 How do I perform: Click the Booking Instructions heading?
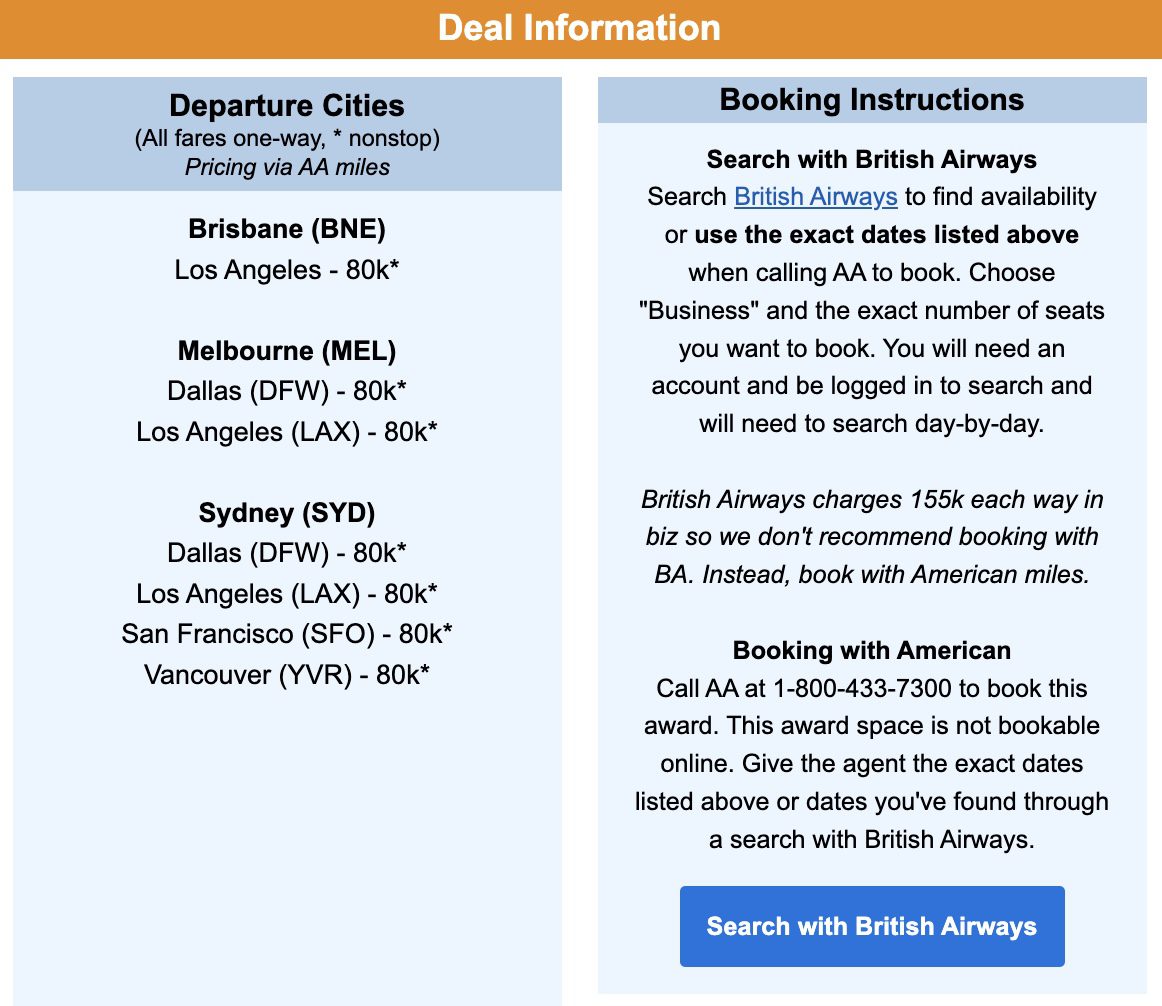click(x=872, y=99)
